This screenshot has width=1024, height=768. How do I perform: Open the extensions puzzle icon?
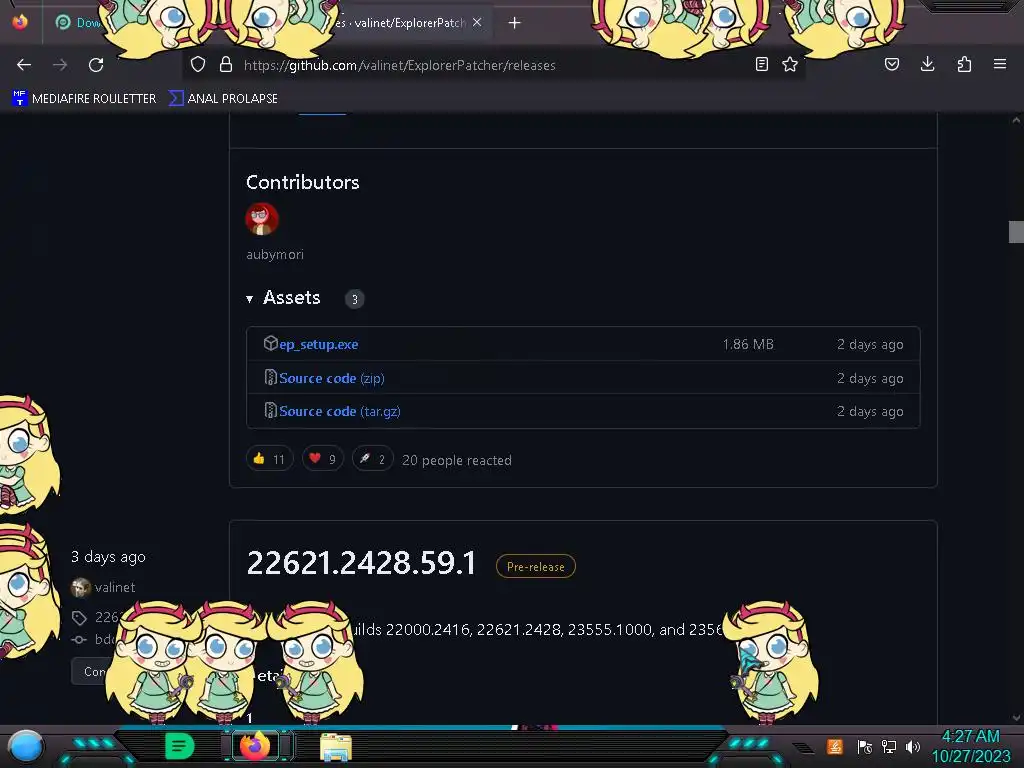(964, 64)
